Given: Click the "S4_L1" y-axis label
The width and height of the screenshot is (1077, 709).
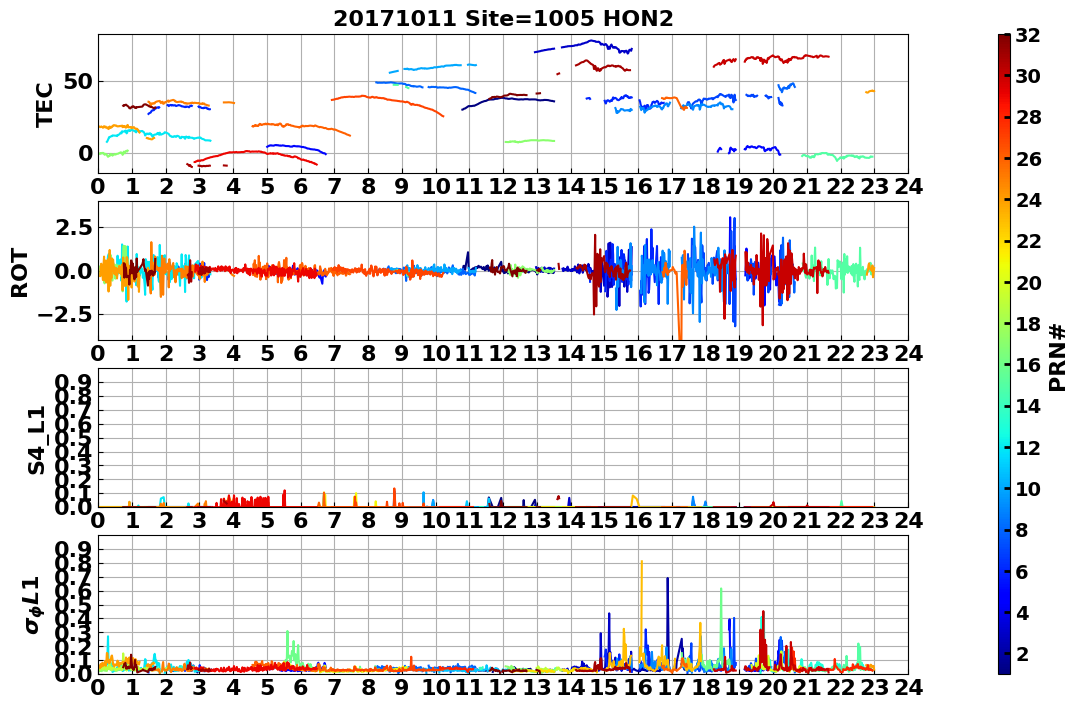Looking at the screenshot, I should [x=36, y=440].
